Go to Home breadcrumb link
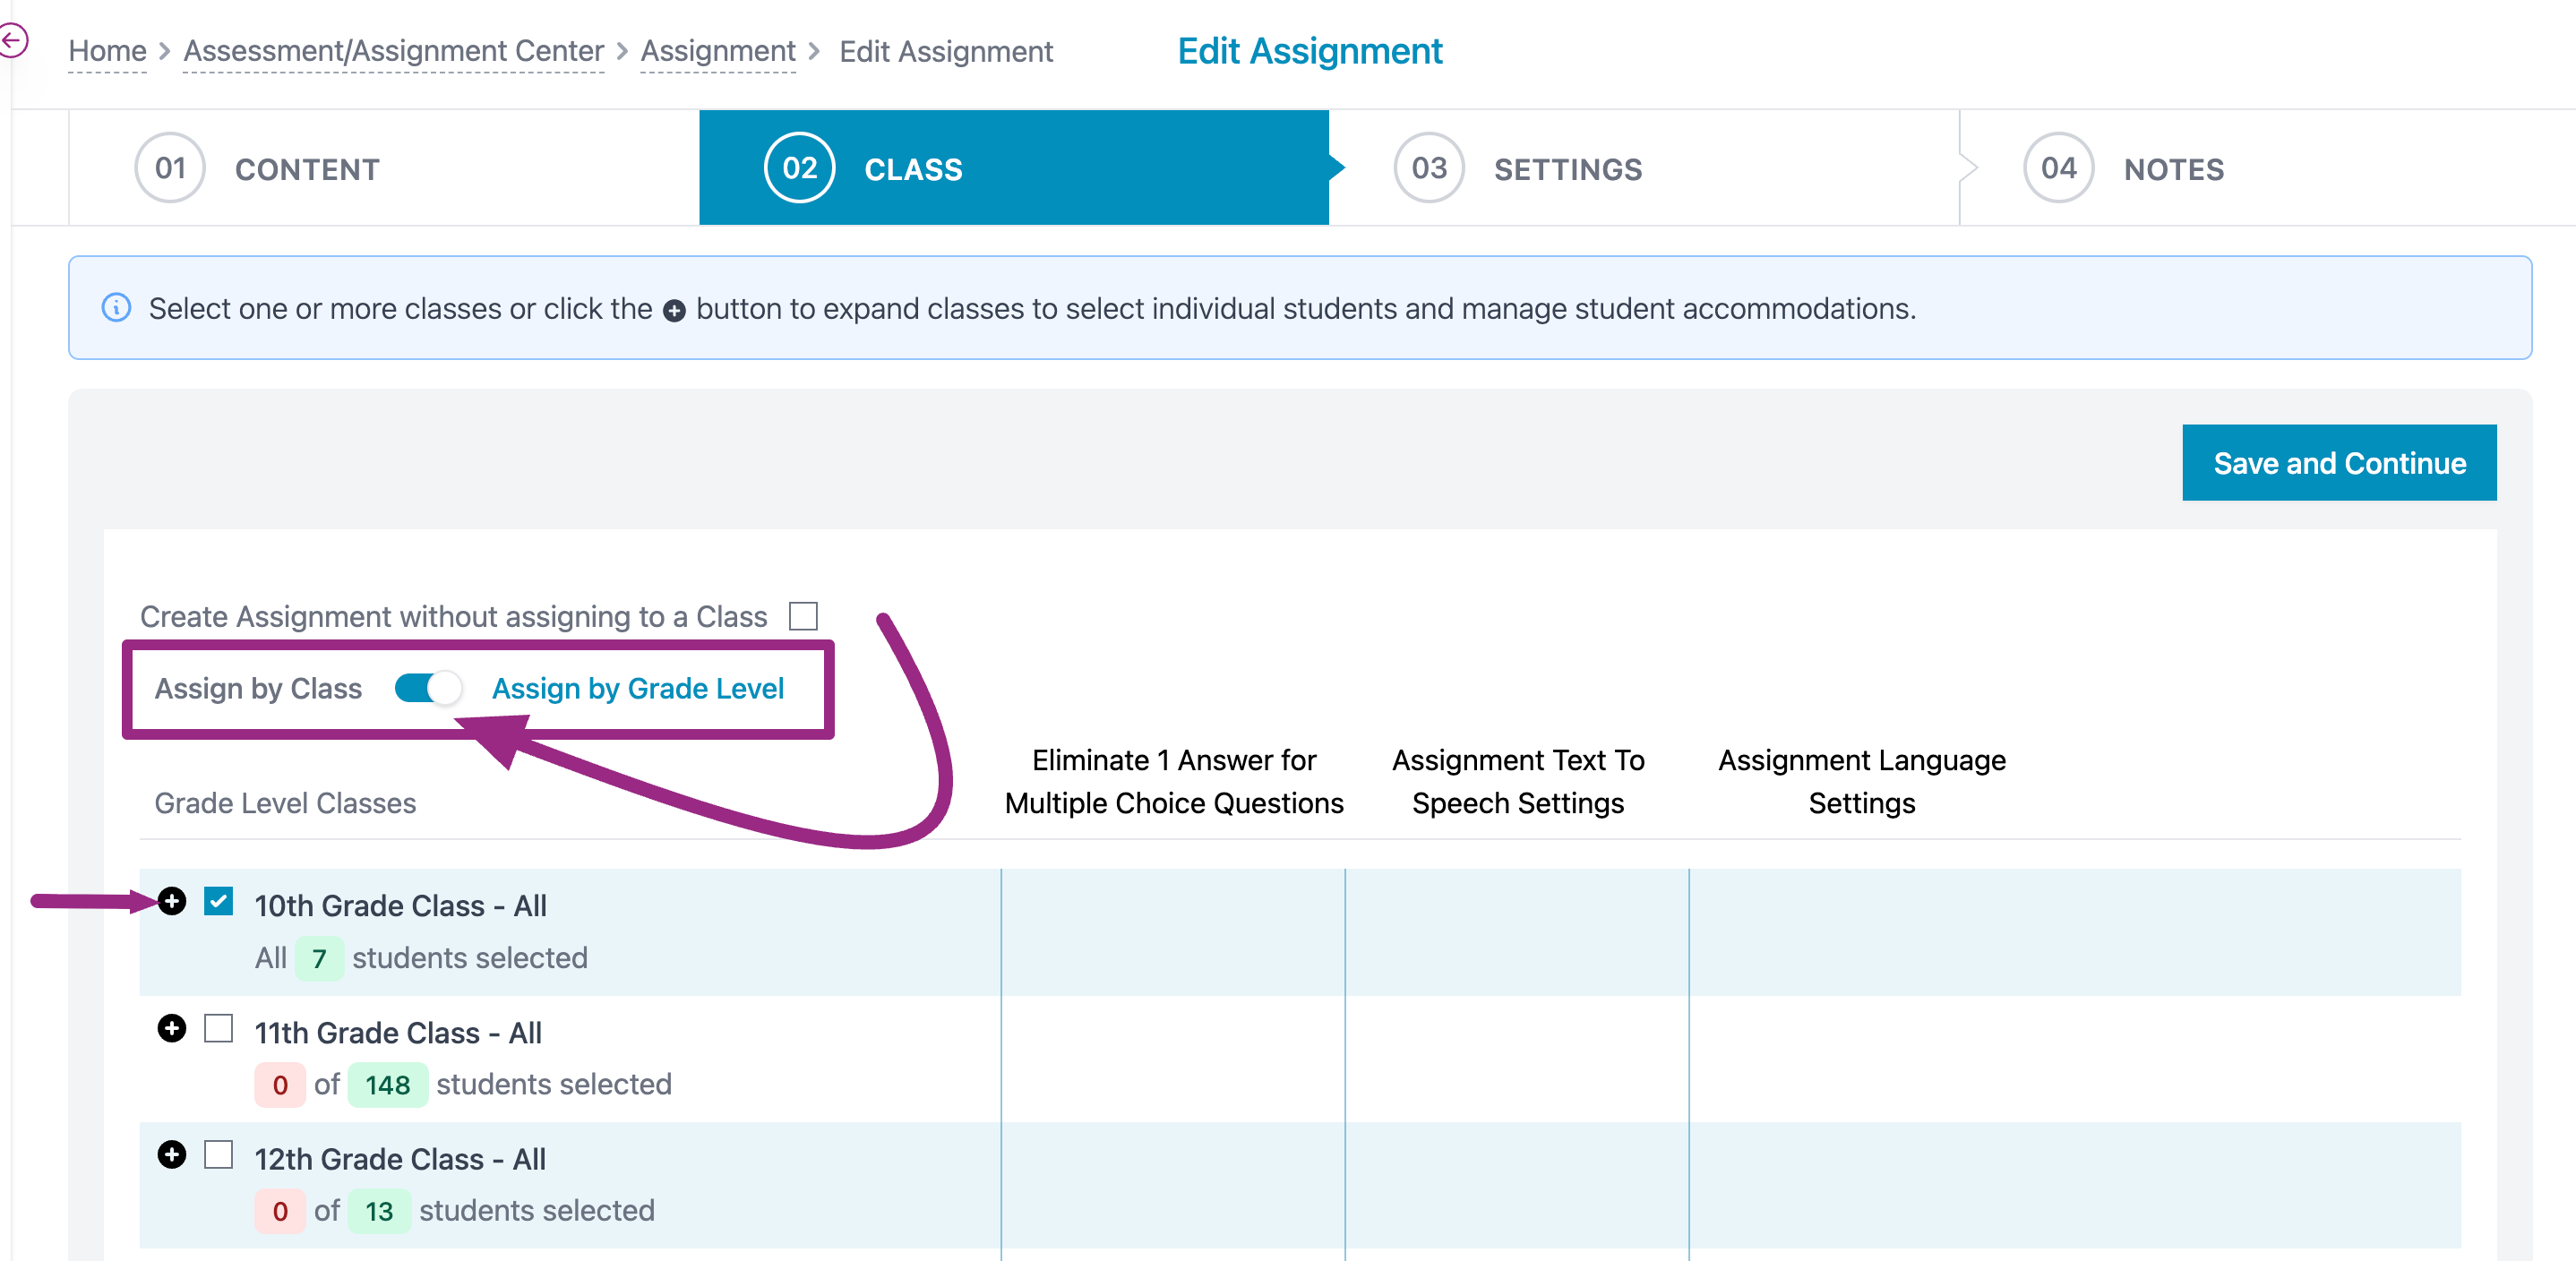Image resolution: width=2576 pixels, height=1261 pixels. [x=107, y=51]
